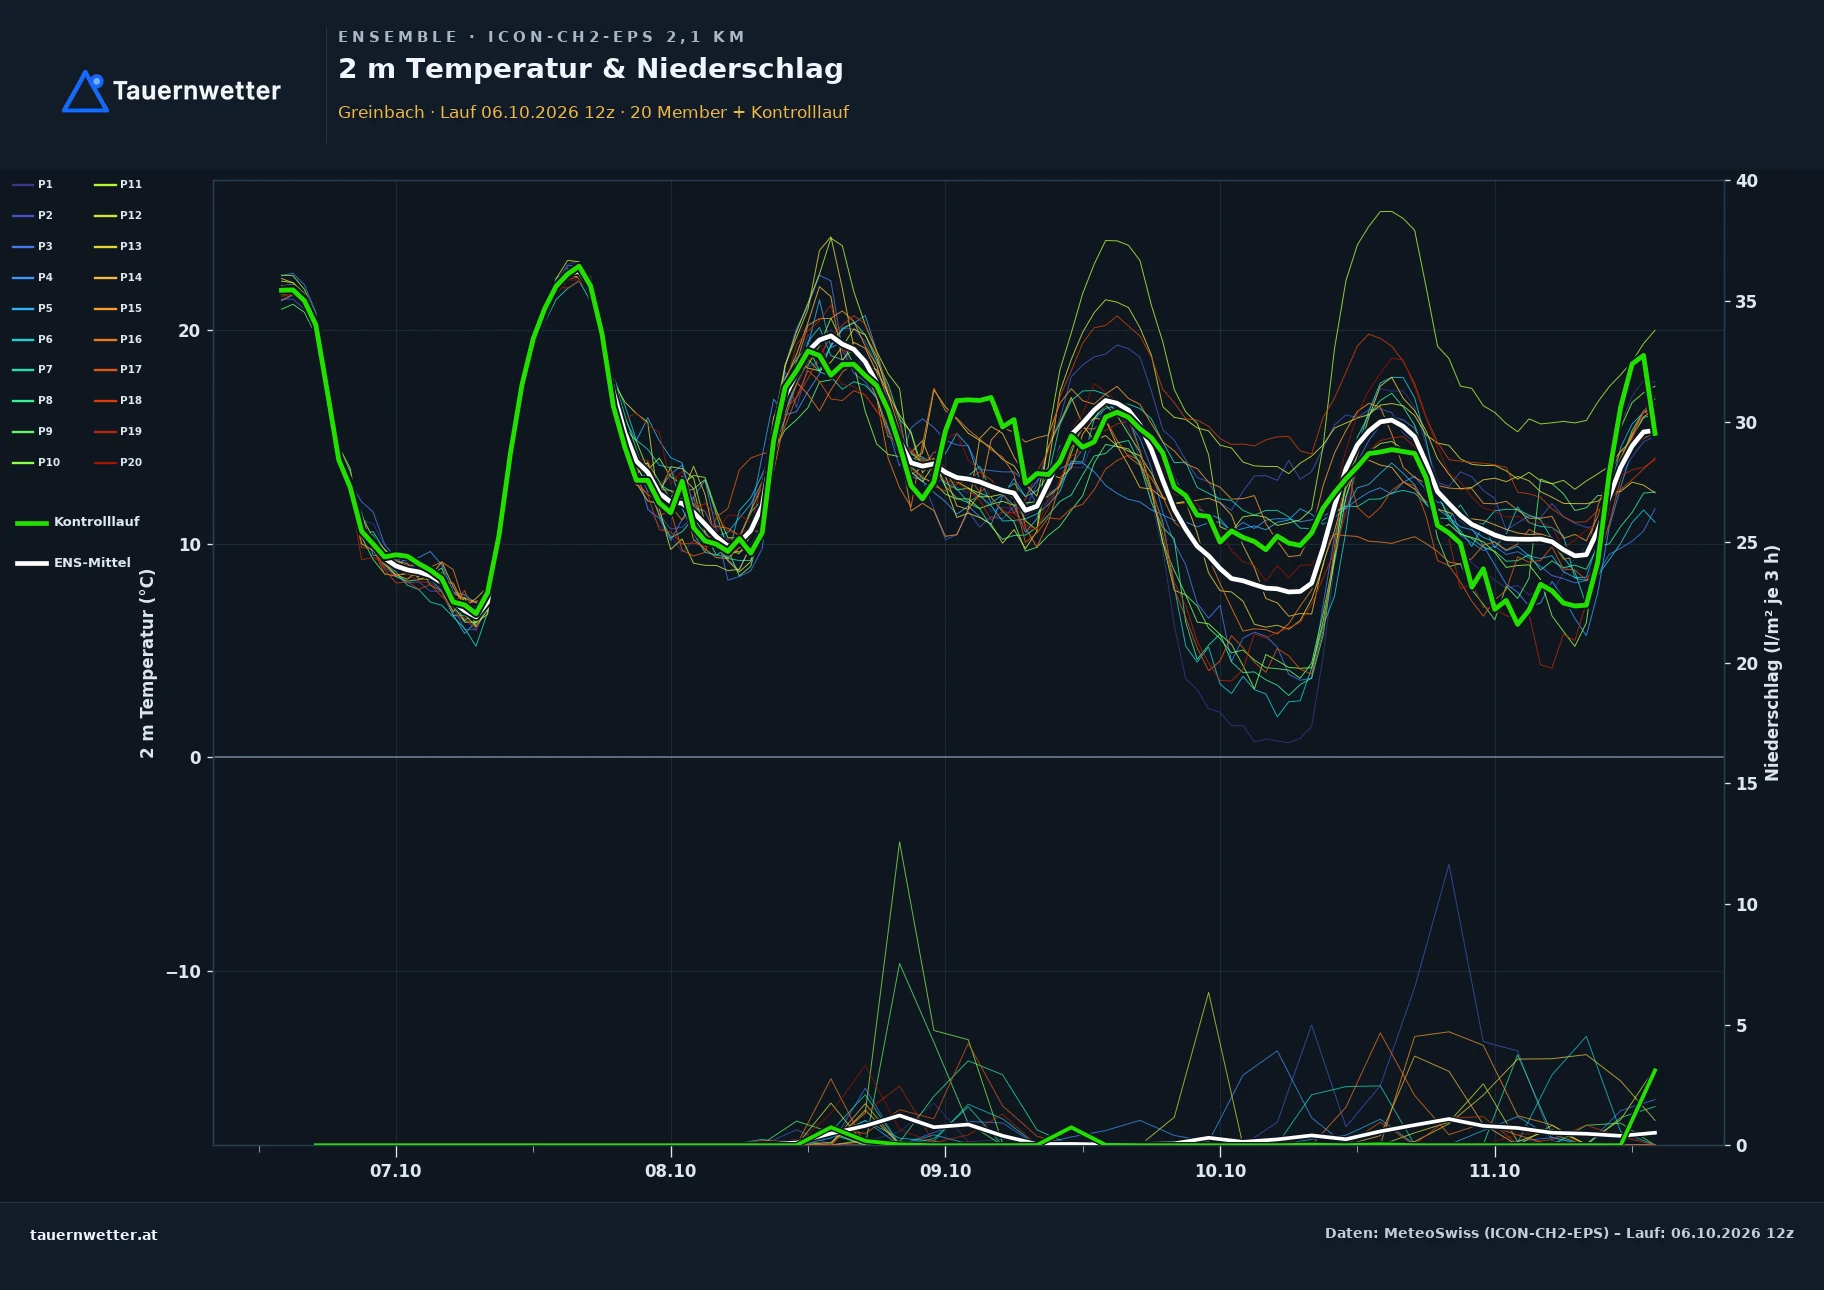
Task: Open the tauernwetter.at footer link
Action: [x=94, y=1235]
